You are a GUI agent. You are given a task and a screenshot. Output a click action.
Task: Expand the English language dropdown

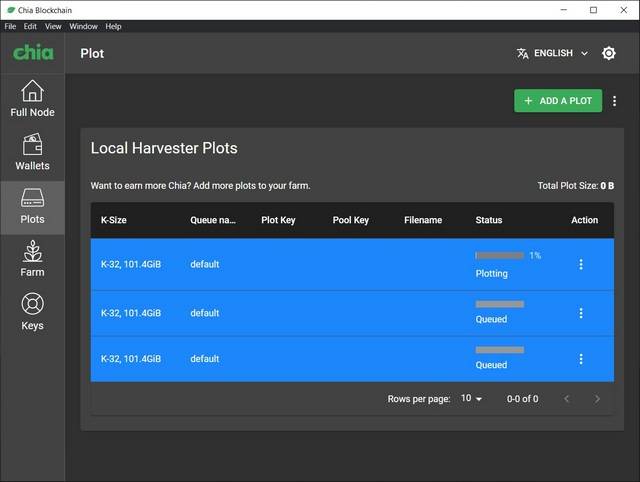coord(552,53)
